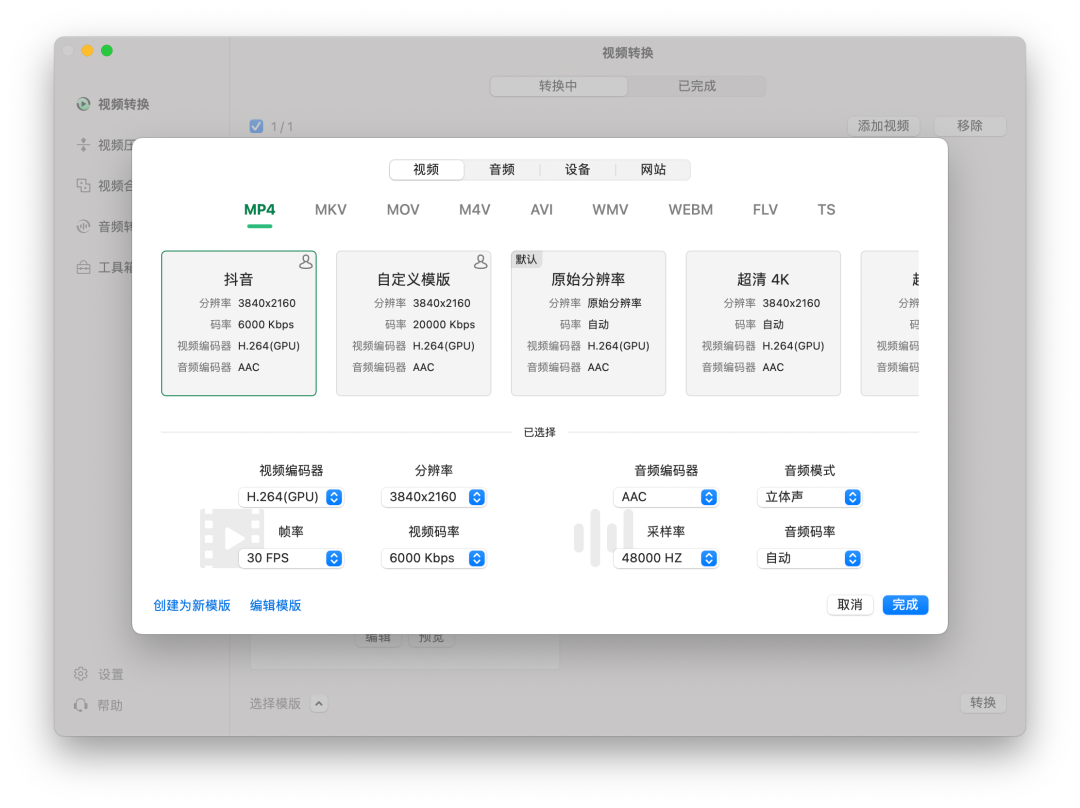Select the WMV format tab

click(610, 209)
